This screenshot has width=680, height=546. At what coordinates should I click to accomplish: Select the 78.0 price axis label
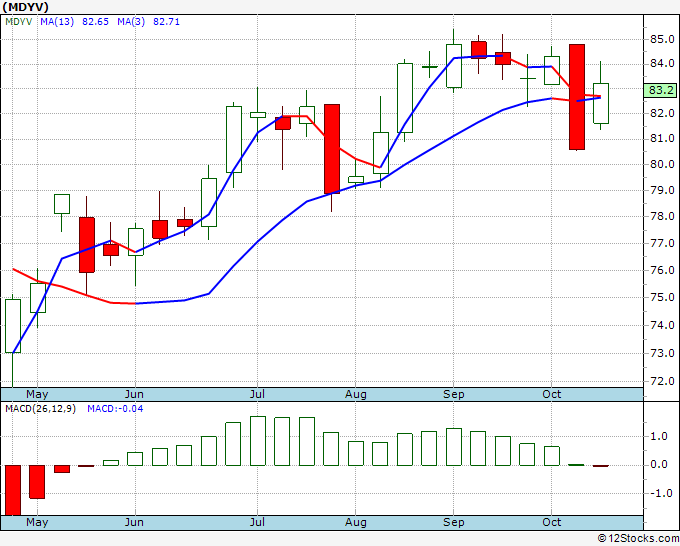pyautogui.click(x=662, y=216)
